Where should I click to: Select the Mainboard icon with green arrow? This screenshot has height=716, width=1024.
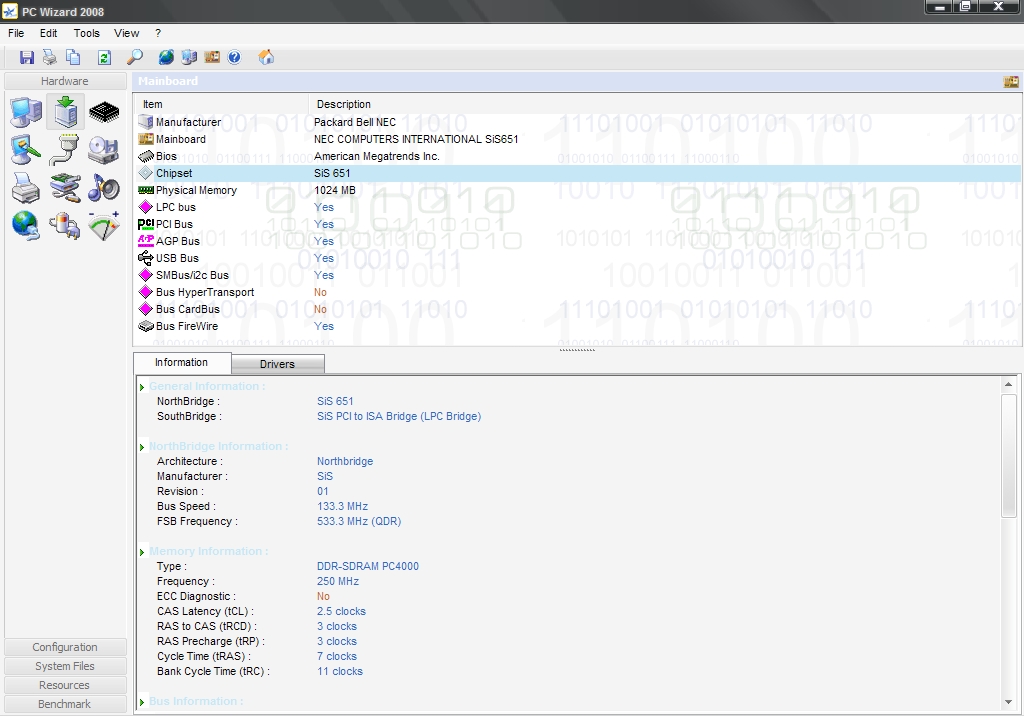(65, 112)
